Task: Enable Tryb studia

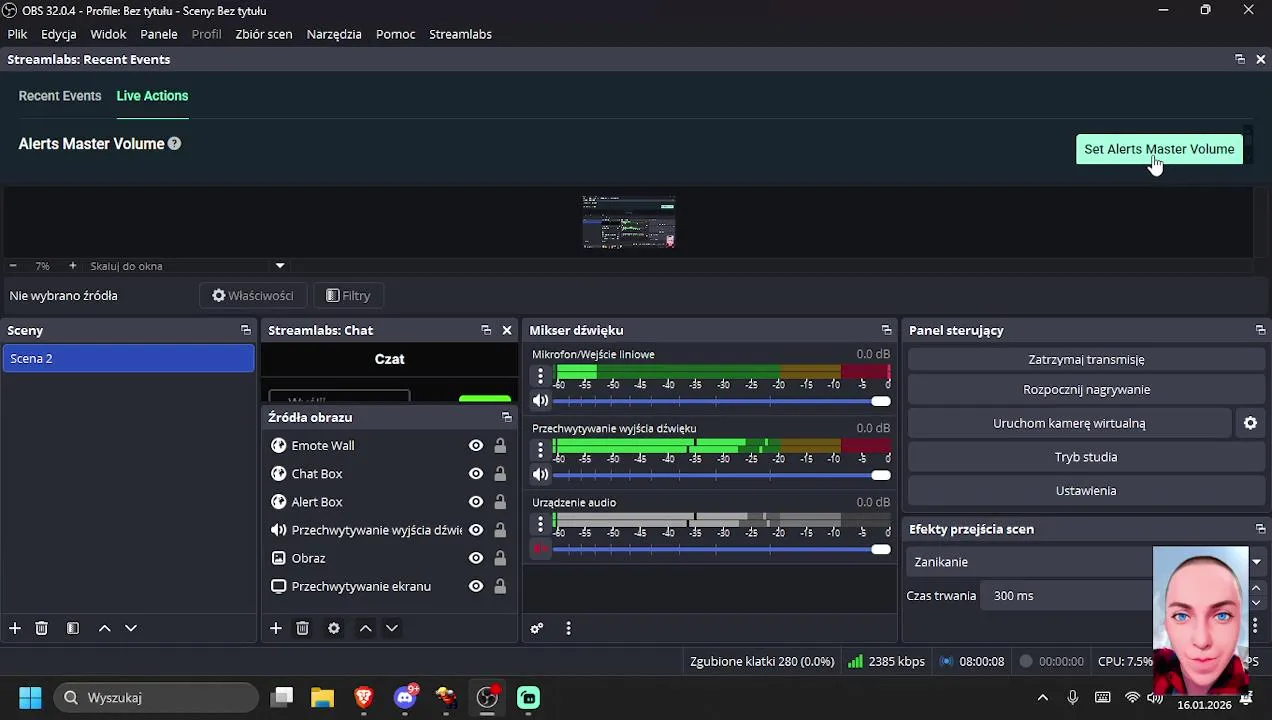Action: 1086,457
